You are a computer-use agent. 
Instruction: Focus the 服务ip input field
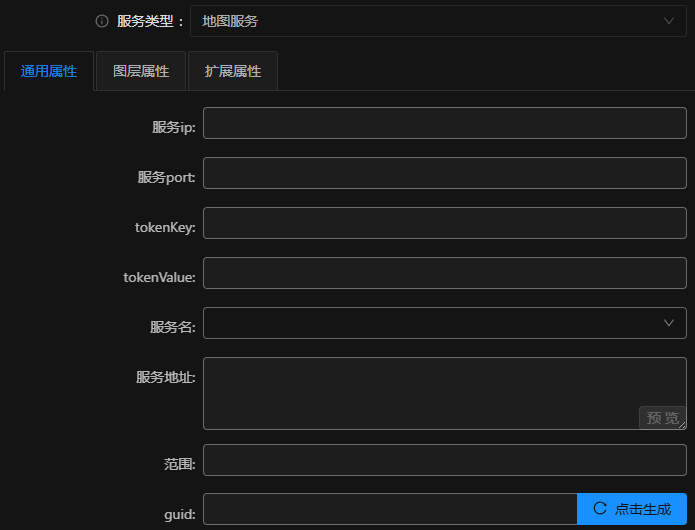(x=445, y=123)
